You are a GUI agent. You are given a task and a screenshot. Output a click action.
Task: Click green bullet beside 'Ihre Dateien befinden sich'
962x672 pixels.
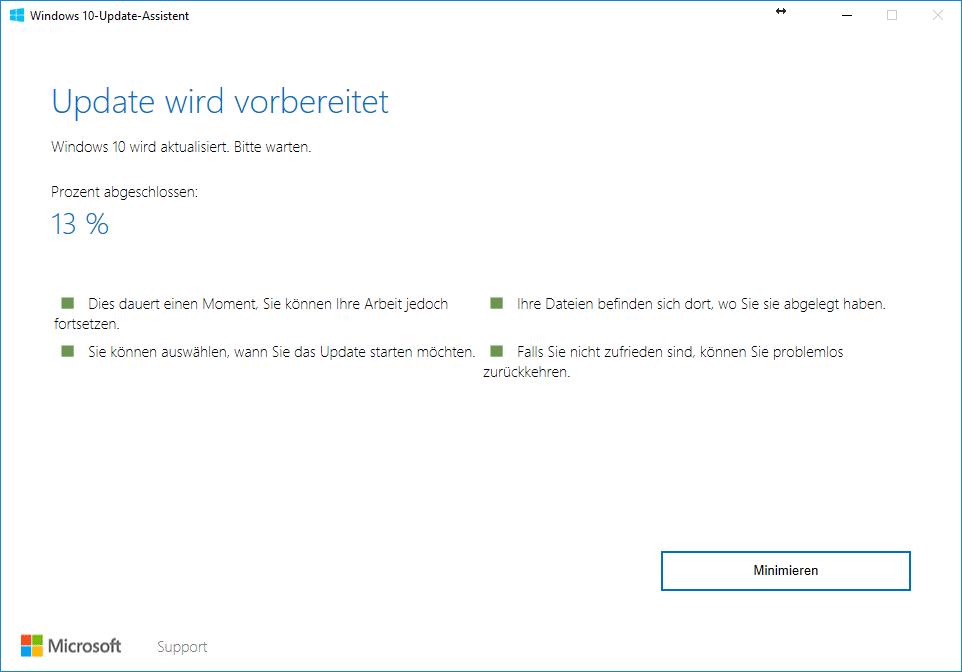click(x=496, y=303)
